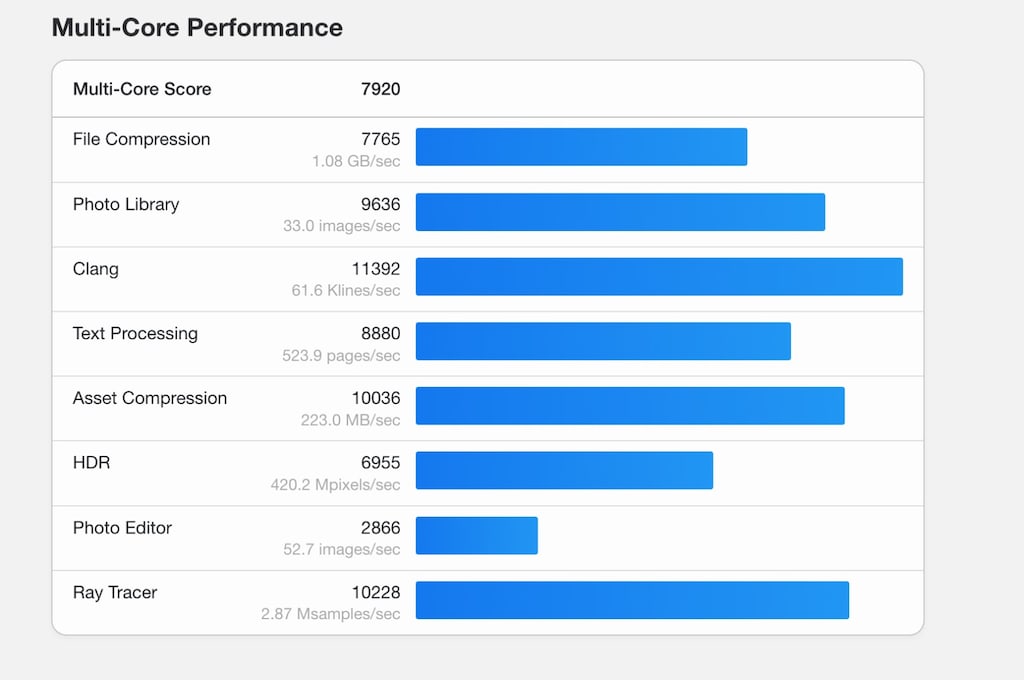Viewport: 1024px width, 680px height.
Task: Click the Asset Compression label
Action: click(x=150, y=398)
